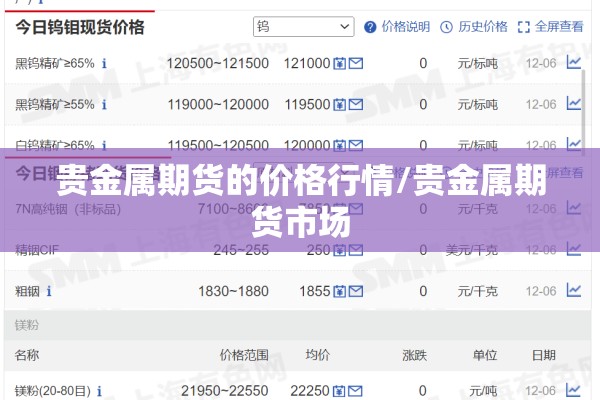Image resolution: width=600 pixels, height=400 pixels.
Task: Click the 日期 column header
Action: pyautogui.click(x=544, y=355)
